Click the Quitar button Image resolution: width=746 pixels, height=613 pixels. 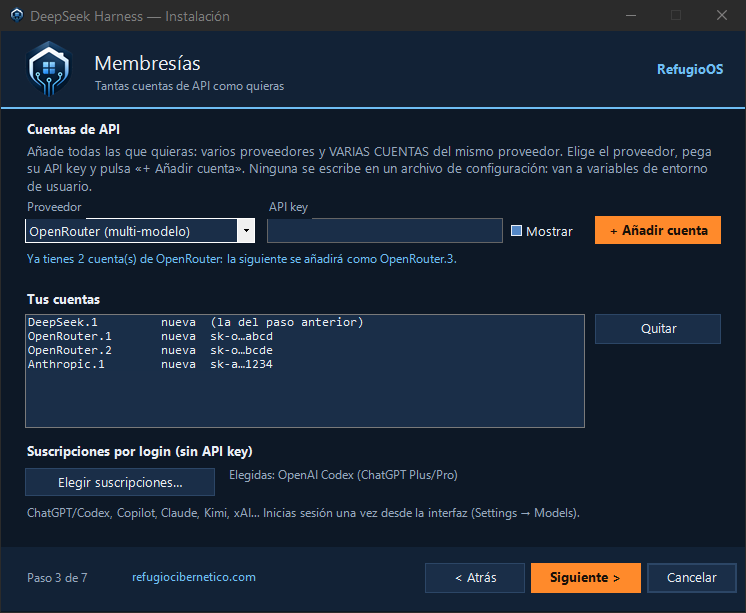point(658,329)
